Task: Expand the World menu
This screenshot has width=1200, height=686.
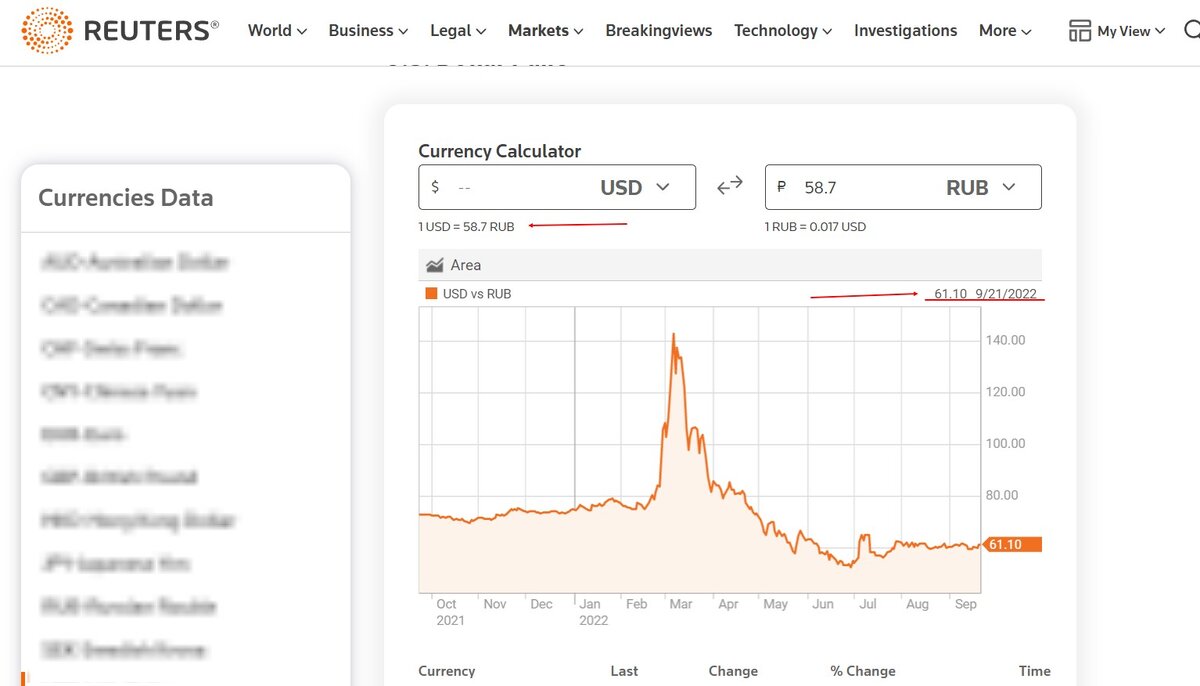Action: tap(277, 31)
